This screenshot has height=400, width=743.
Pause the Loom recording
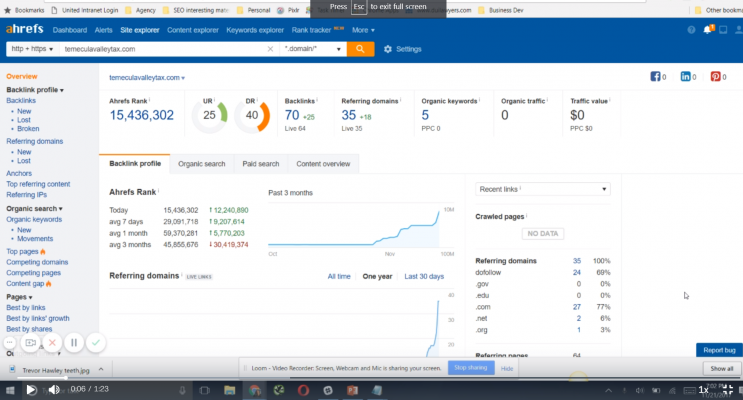(74, 342)
